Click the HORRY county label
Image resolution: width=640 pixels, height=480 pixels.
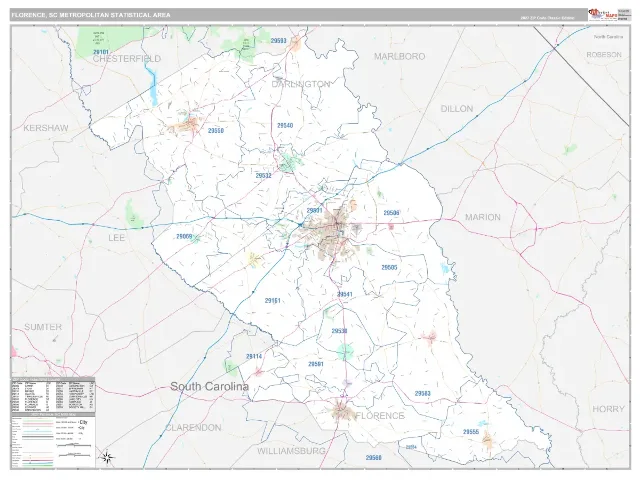[608, 409]
